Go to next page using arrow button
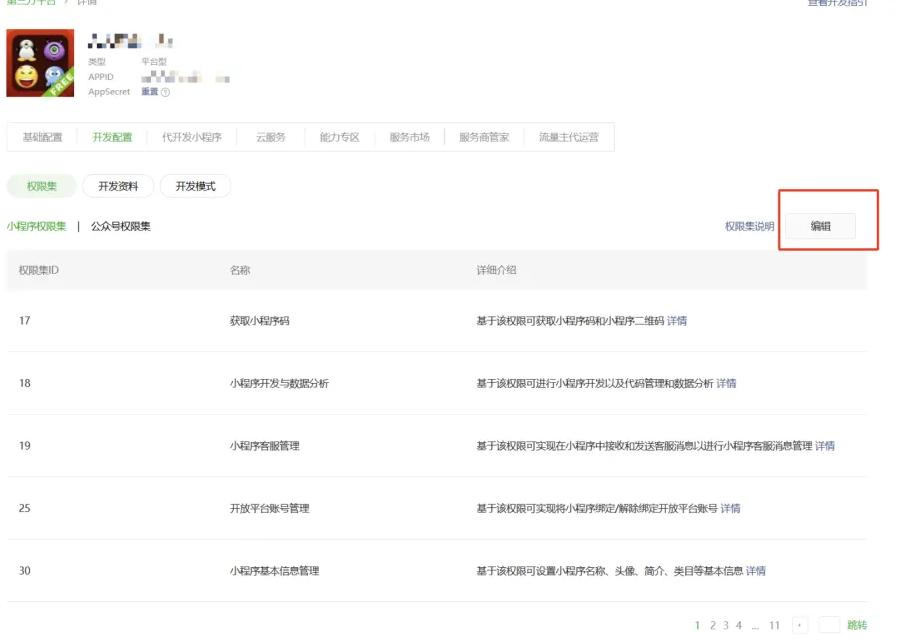The image size is (915, 640). click(800, 625)
